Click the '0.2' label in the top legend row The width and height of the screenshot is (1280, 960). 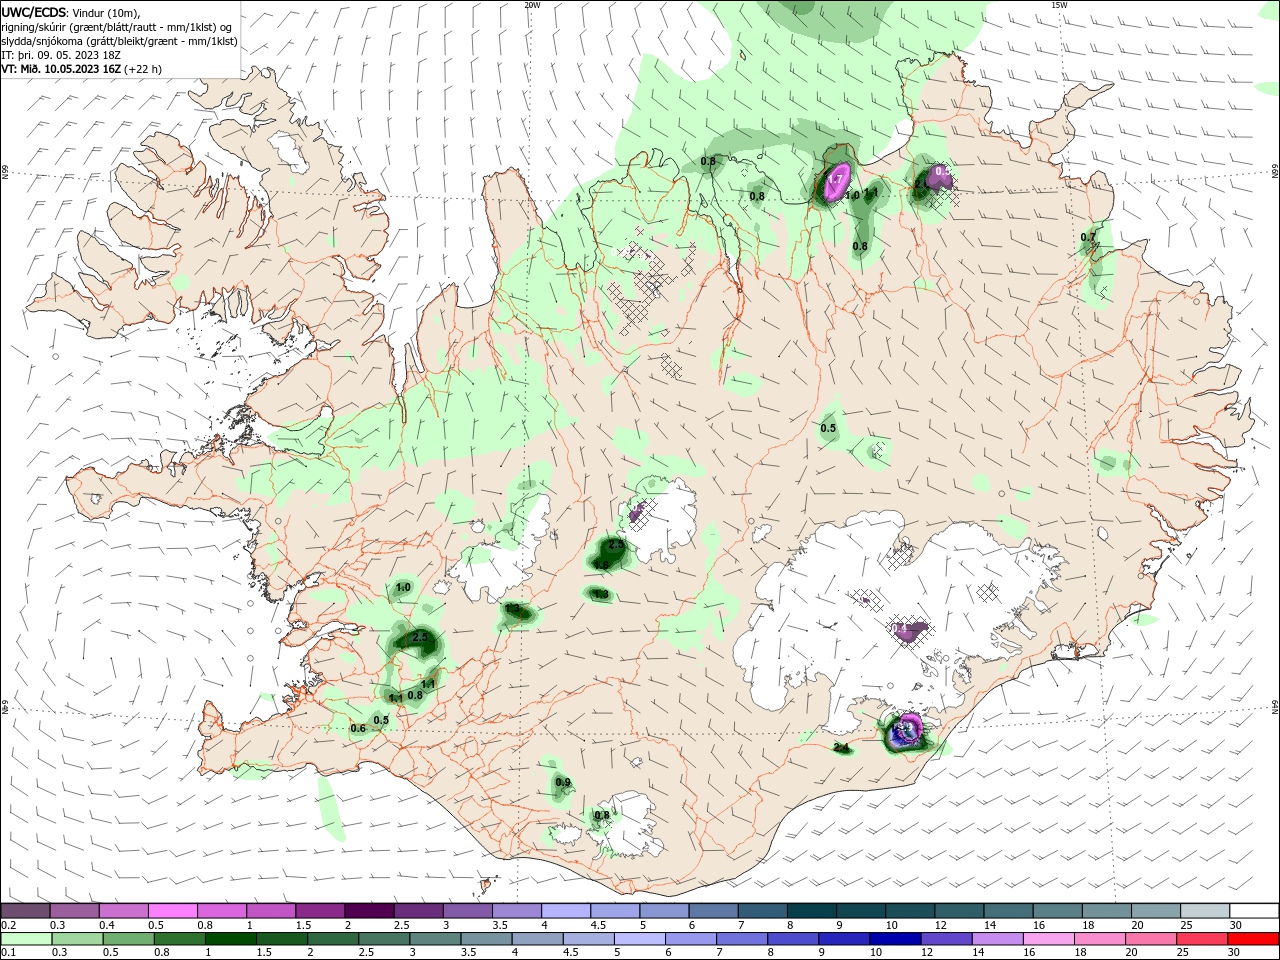[8, 925]
